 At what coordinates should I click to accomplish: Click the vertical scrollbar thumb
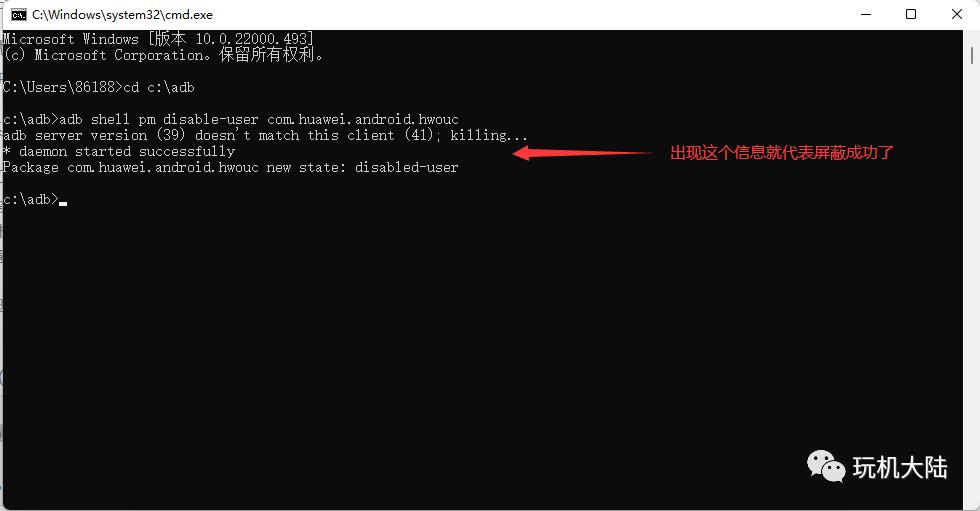972,55
